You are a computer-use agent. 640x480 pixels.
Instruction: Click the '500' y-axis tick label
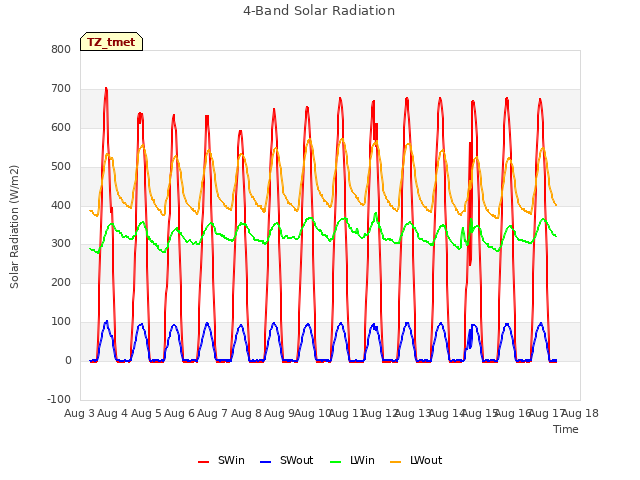point(61,166)
